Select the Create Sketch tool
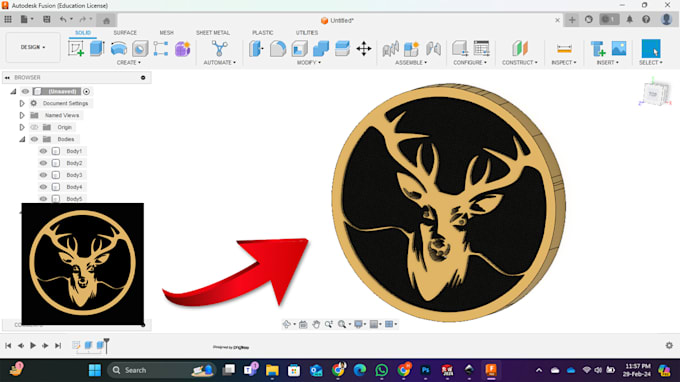This screenshot has height=382, width=680. [x=76, y=48]
